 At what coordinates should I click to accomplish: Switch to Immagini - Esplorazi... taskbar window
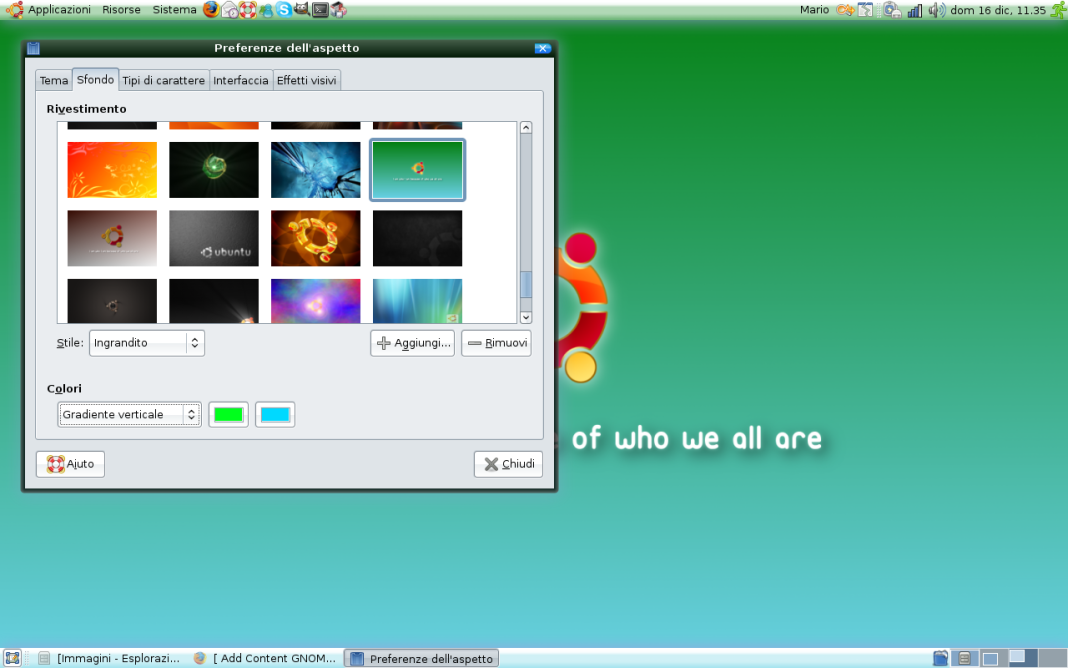coord(109,658)
